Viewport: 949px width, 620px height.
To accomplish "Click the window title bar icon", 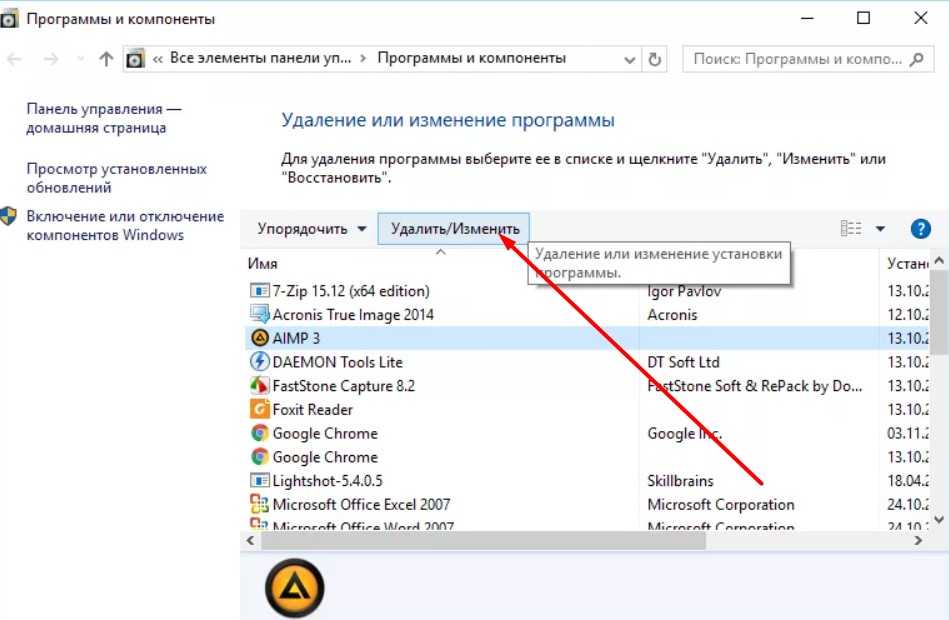I will (8, 19).
